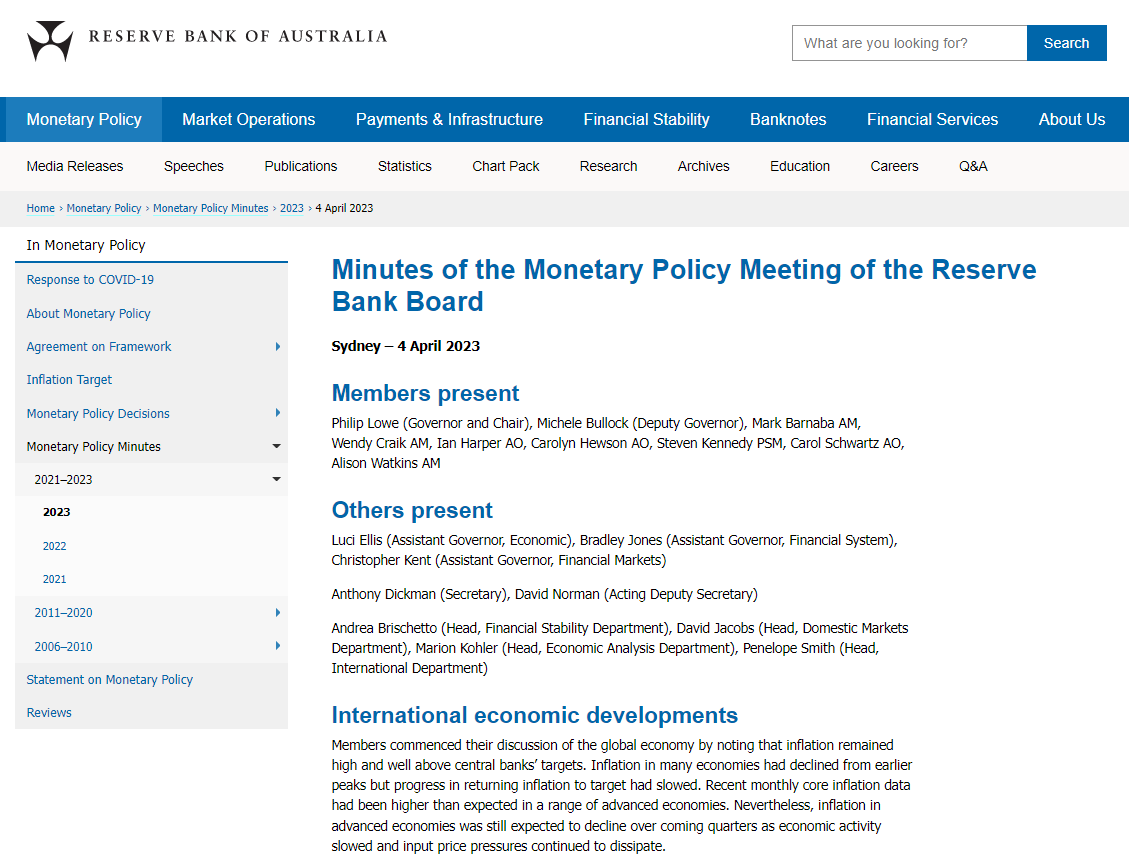This screenshot has width=1129, height=857.
Task: Expand the Agreement on Framework submenu arrow
Action: tap(277, 347)
